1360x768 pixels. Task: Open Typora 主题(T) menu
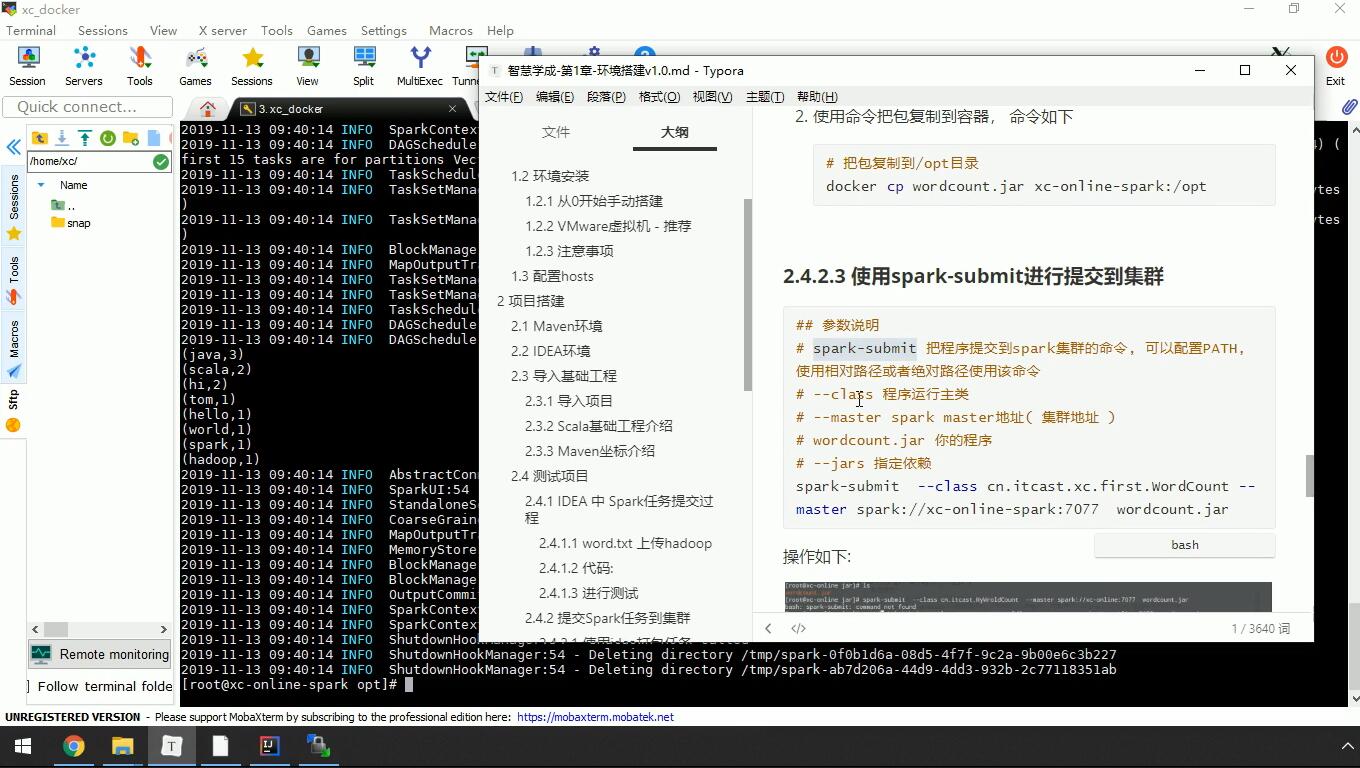click(764, 97)
